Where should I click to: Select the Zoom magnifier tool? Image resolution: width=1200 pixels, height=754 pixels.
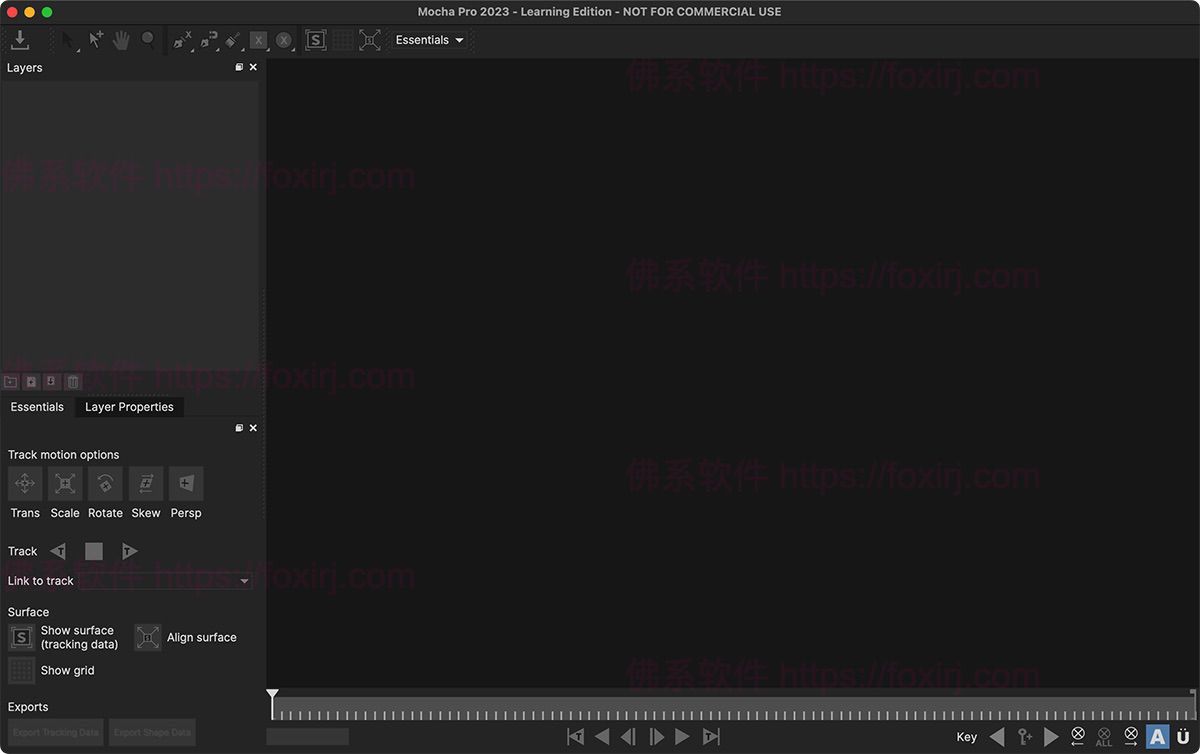point(148,39)
